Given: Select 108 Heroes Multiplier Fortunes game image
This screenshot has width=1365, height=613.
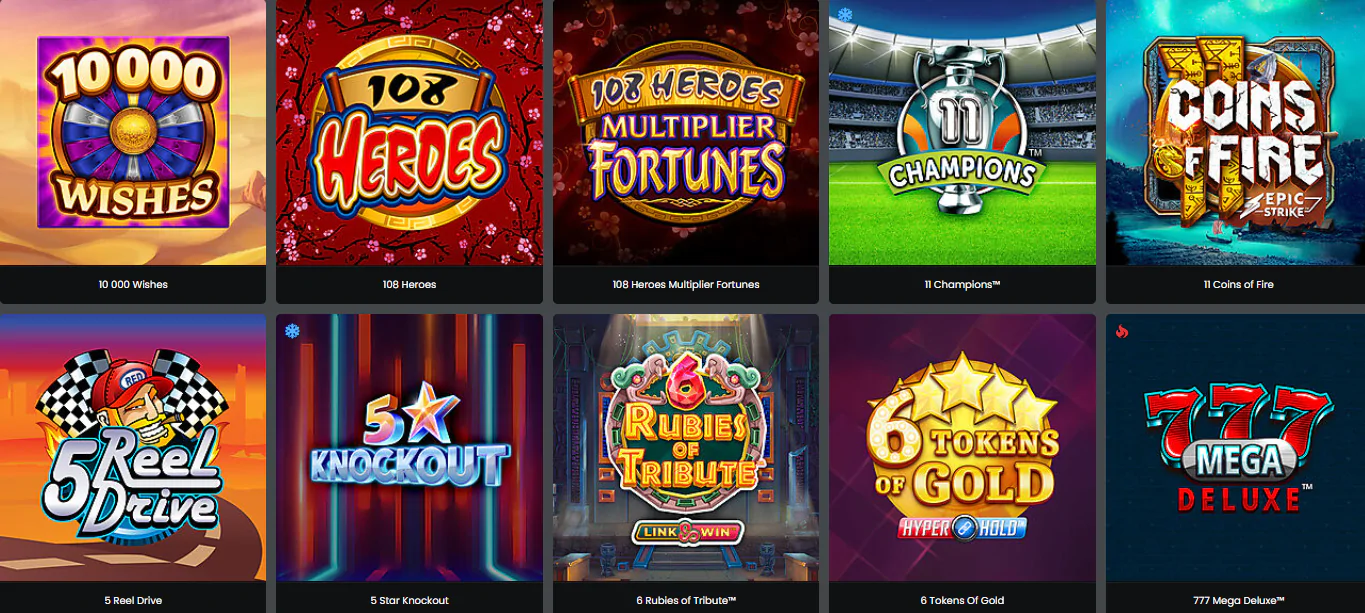Looking at the screenshot, I should [x=686, y=132].
